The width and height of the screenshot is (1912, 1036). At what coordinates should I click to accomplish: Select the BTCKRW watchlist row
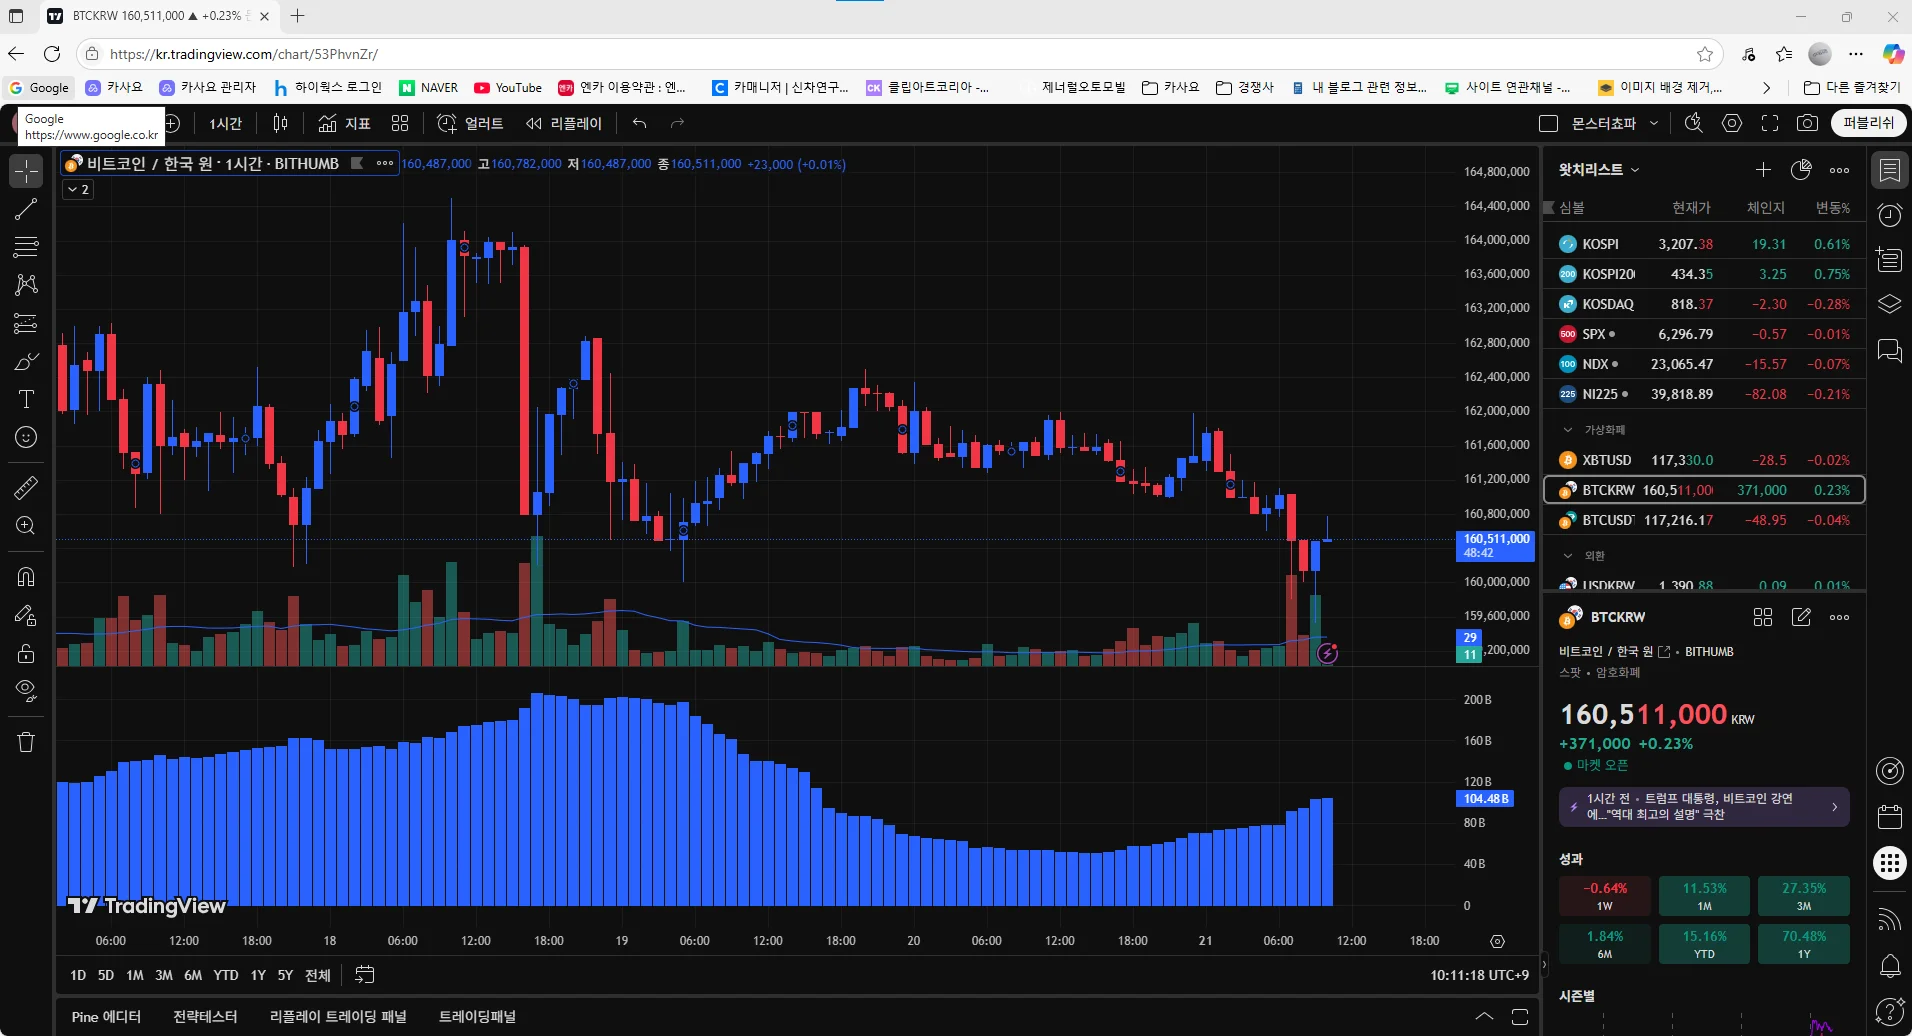point(1705,490)
